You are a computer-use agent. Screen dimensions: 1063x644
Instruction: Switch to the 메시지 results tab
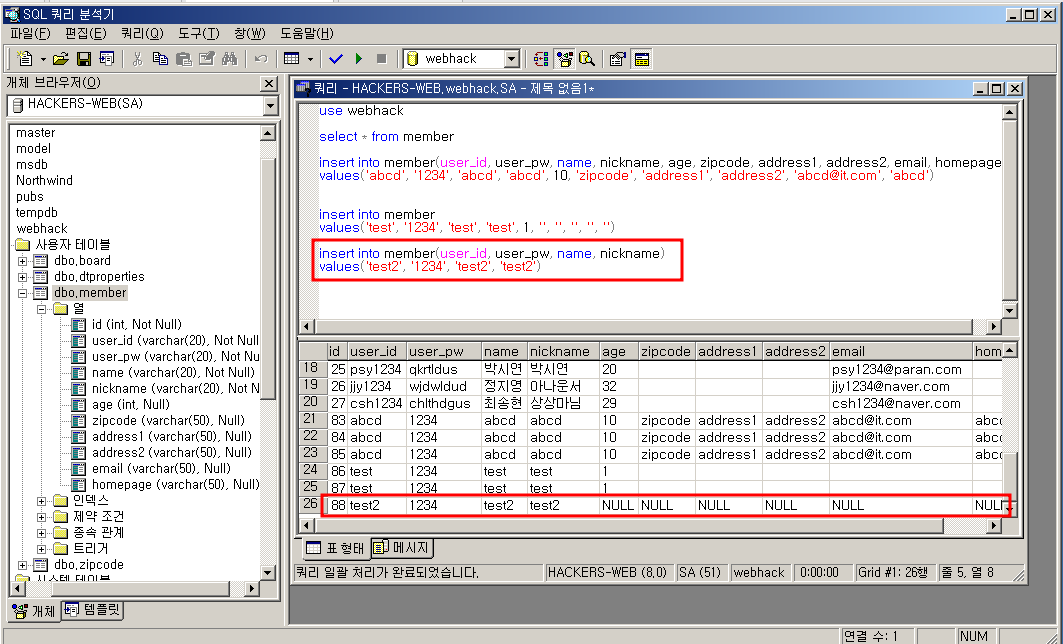401,548
